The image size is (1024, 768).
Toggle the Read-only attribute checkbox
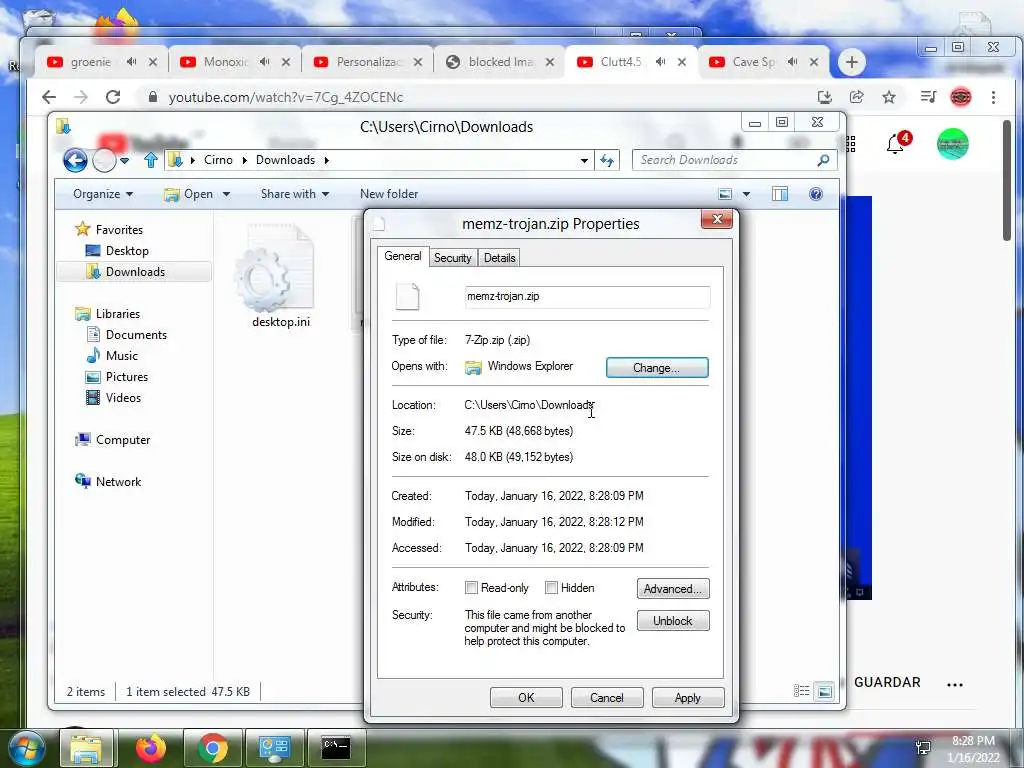471,588
